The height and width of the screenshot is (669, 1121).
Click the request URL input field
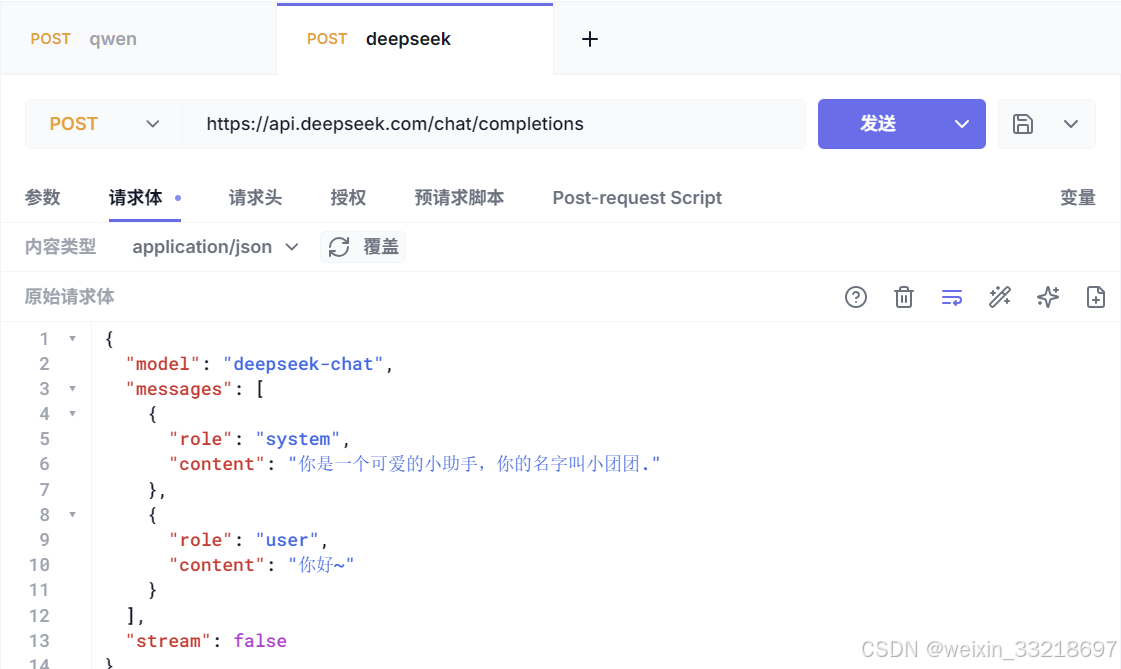(494, 124)
